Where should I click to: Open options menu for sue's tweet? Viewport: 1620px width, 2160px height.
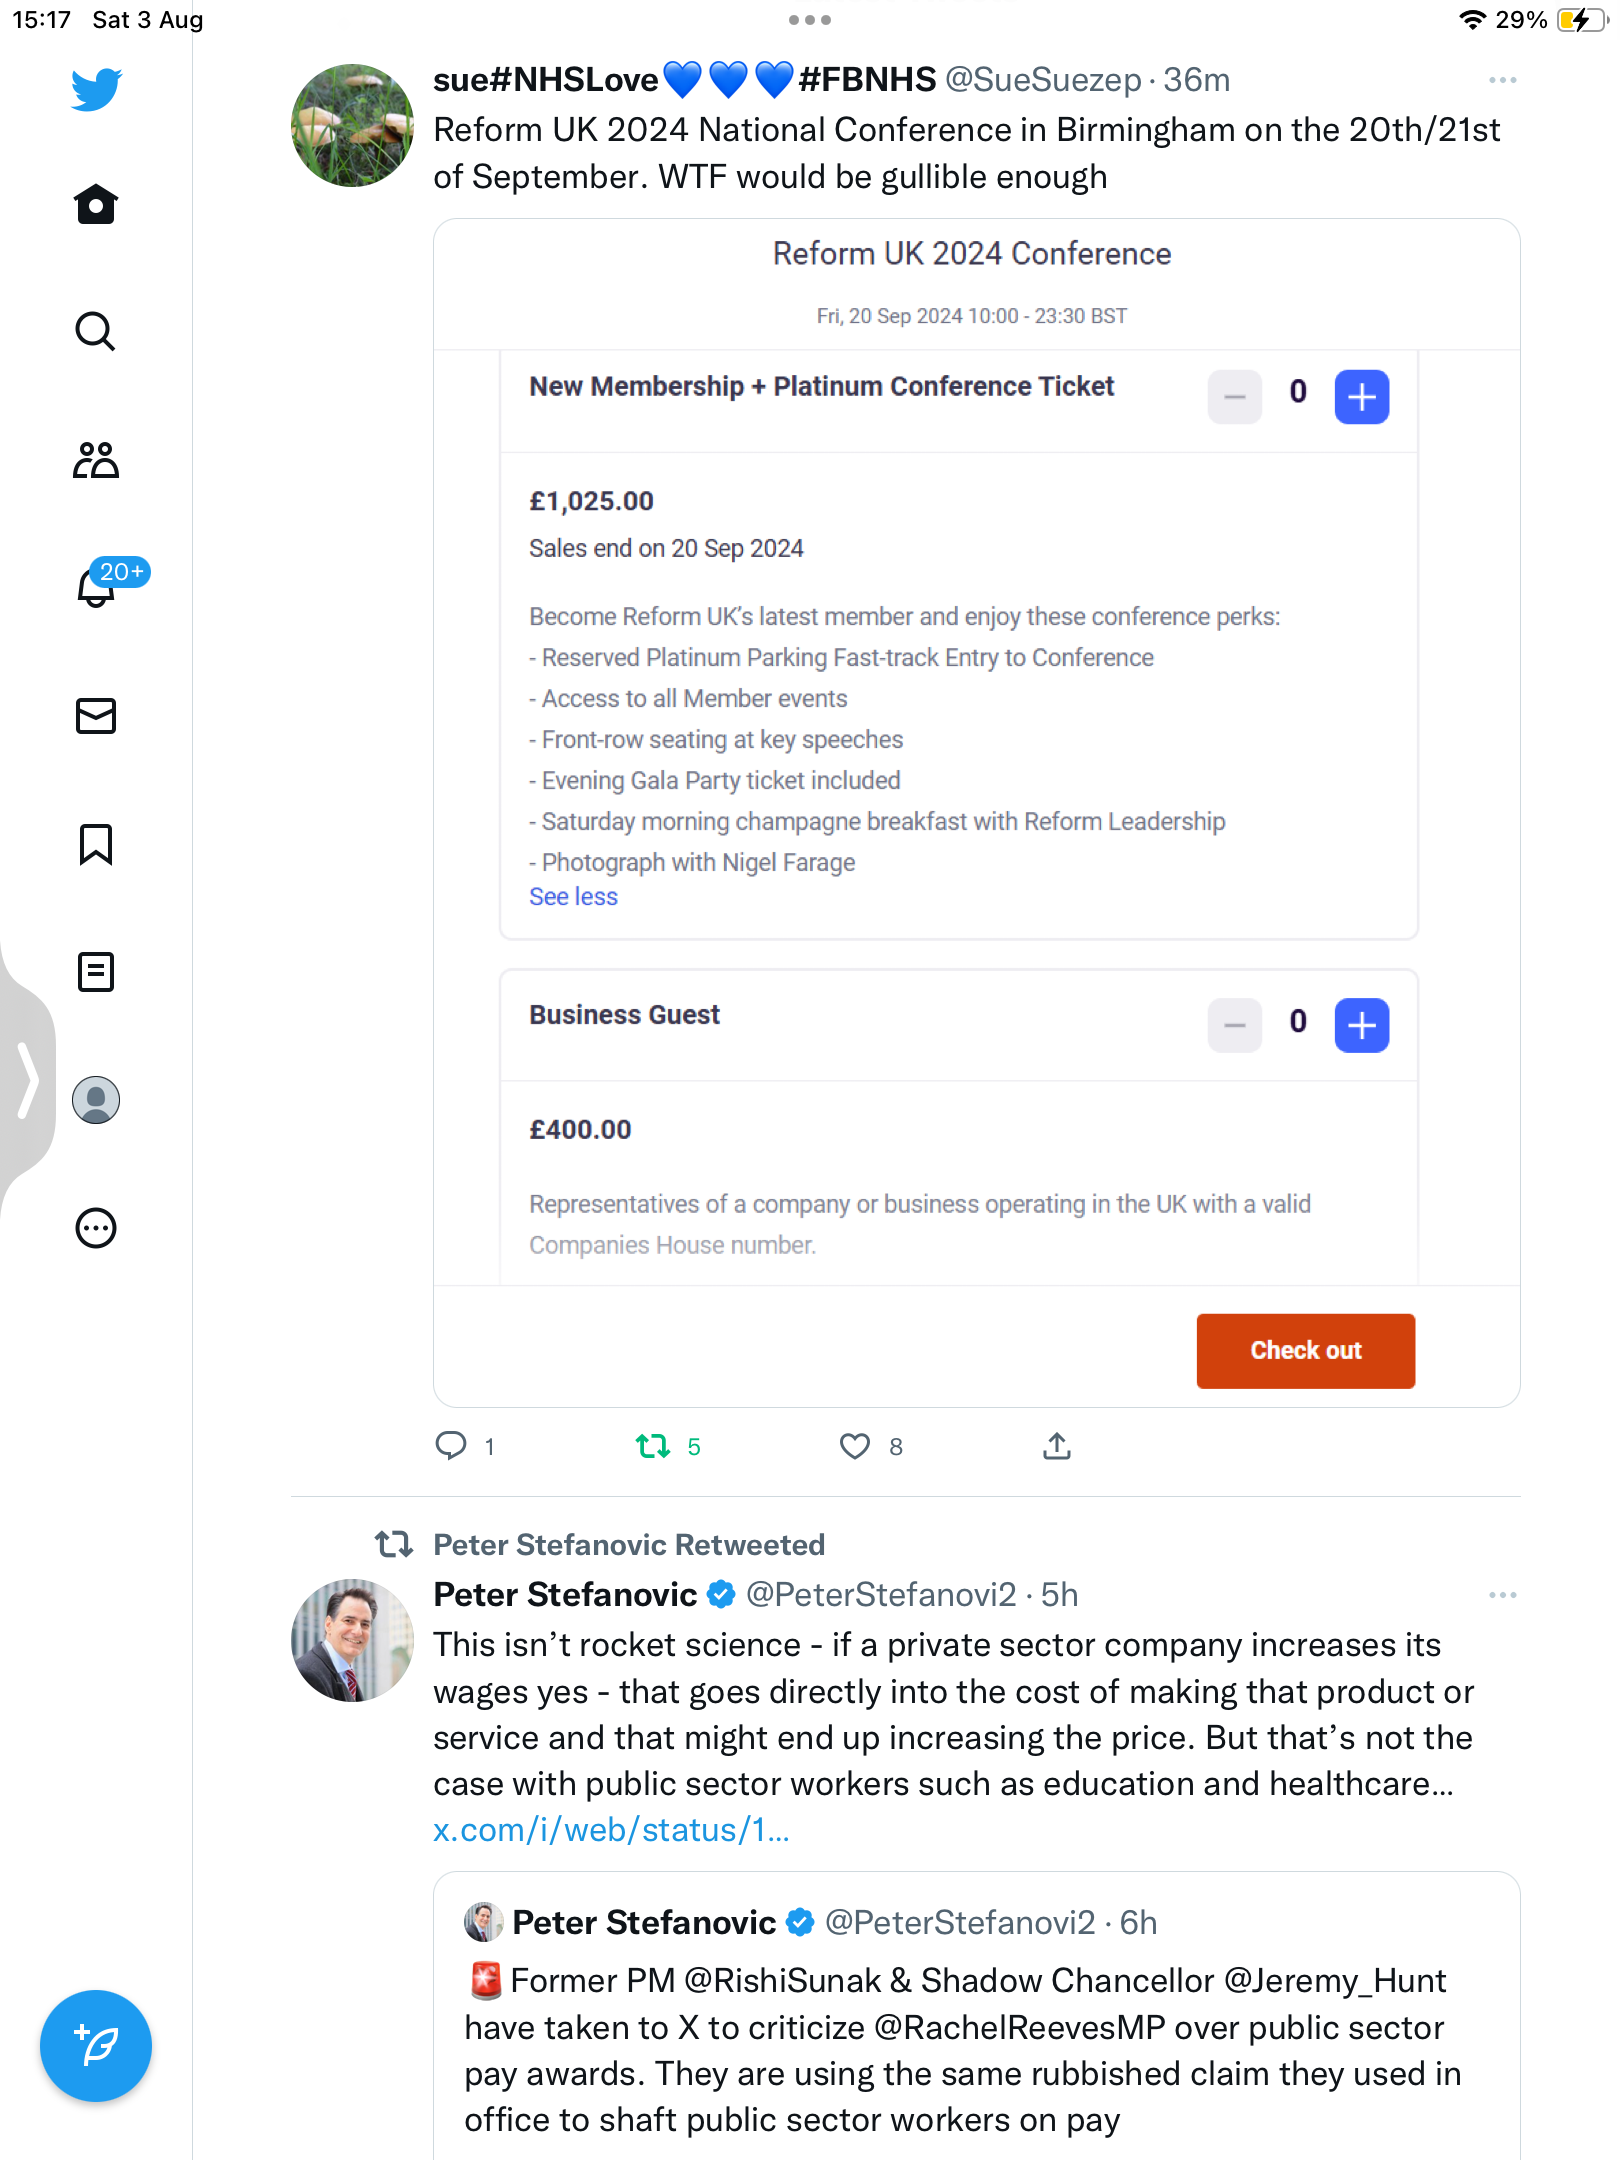(x=1502, y=80)
